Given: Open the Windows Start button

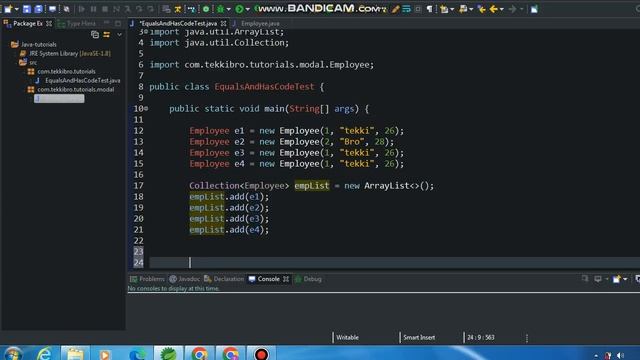Looking at the screenshot, I should pyautogui.click(x=12, y=353).
